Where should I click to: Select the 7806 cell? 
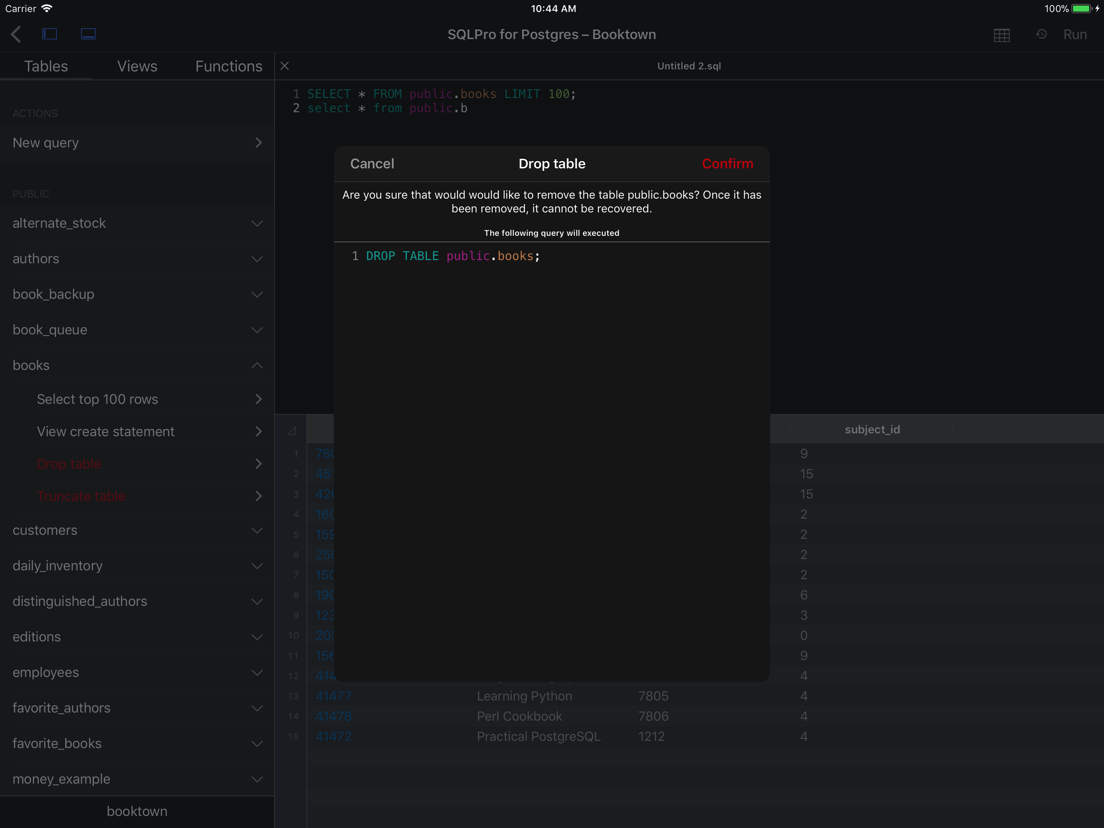point(653,716)
